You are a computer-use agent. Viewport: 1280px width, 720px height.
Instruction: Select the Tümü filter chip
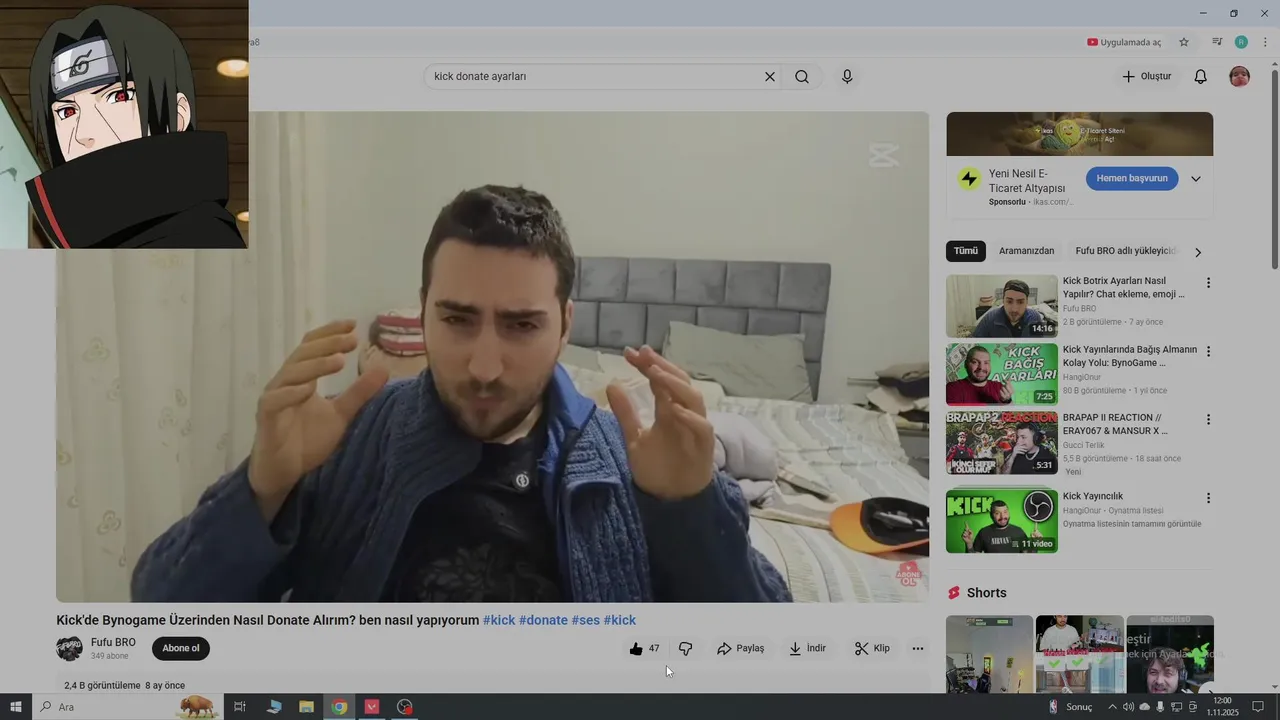(966, 251)
